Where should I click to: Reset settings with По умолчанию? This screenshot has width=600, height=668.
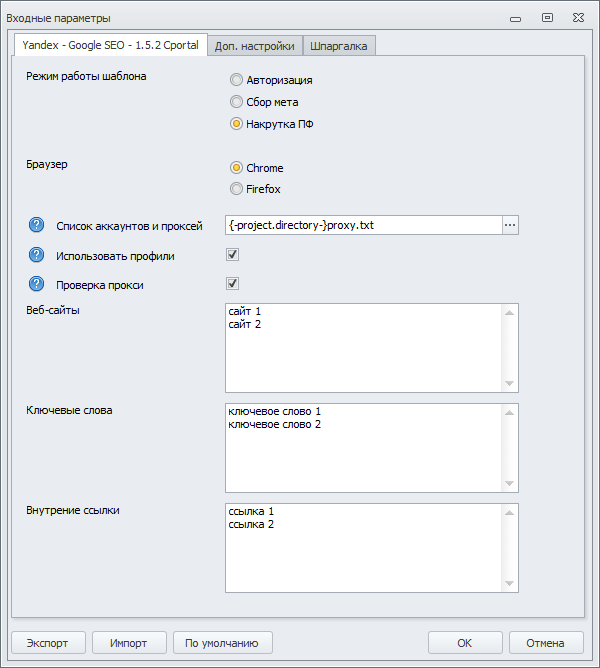tap(222, 643)
